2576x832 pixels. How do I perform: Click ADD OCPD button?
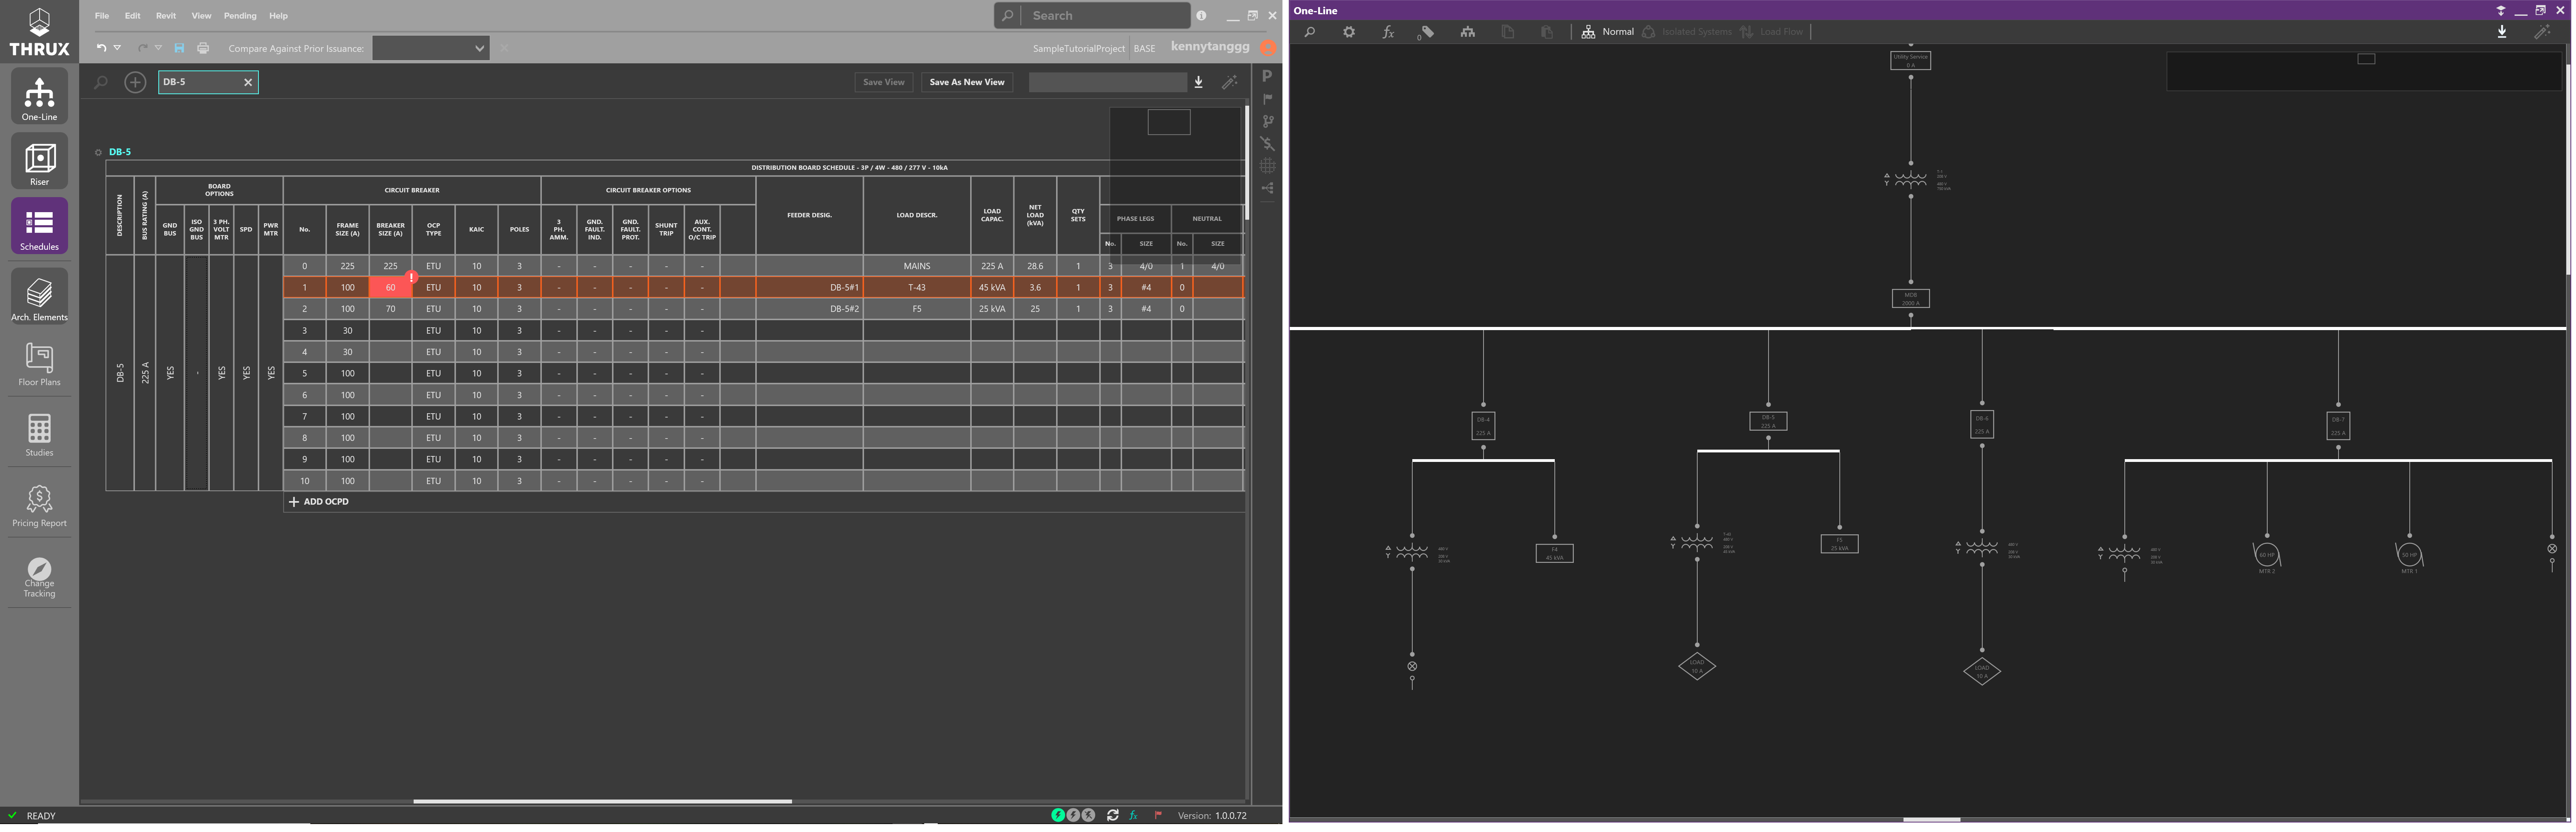(x=319, y=502)
